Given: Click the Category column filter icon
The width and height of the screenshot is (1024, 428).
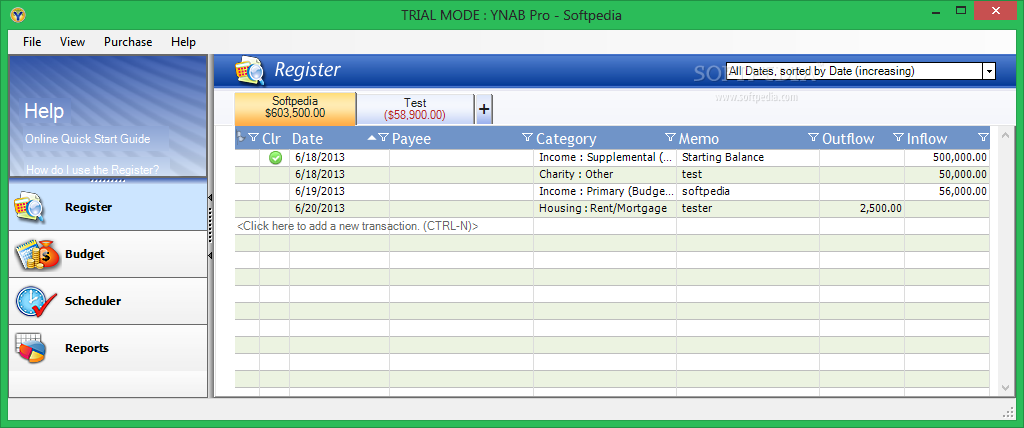Looking at the screenshot, I should 670,137.
